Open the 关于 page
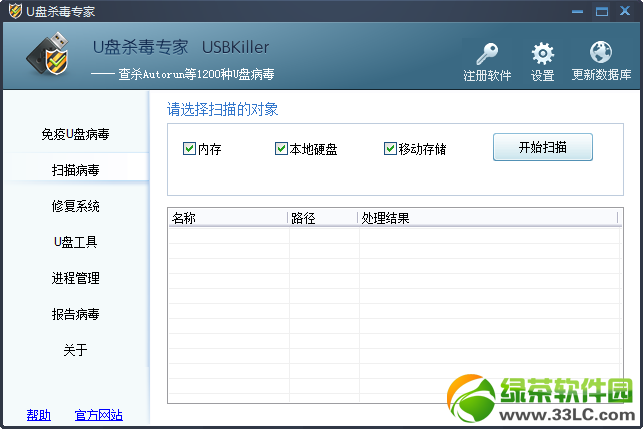This screenshot has width=643, height=436. (75, 350)
